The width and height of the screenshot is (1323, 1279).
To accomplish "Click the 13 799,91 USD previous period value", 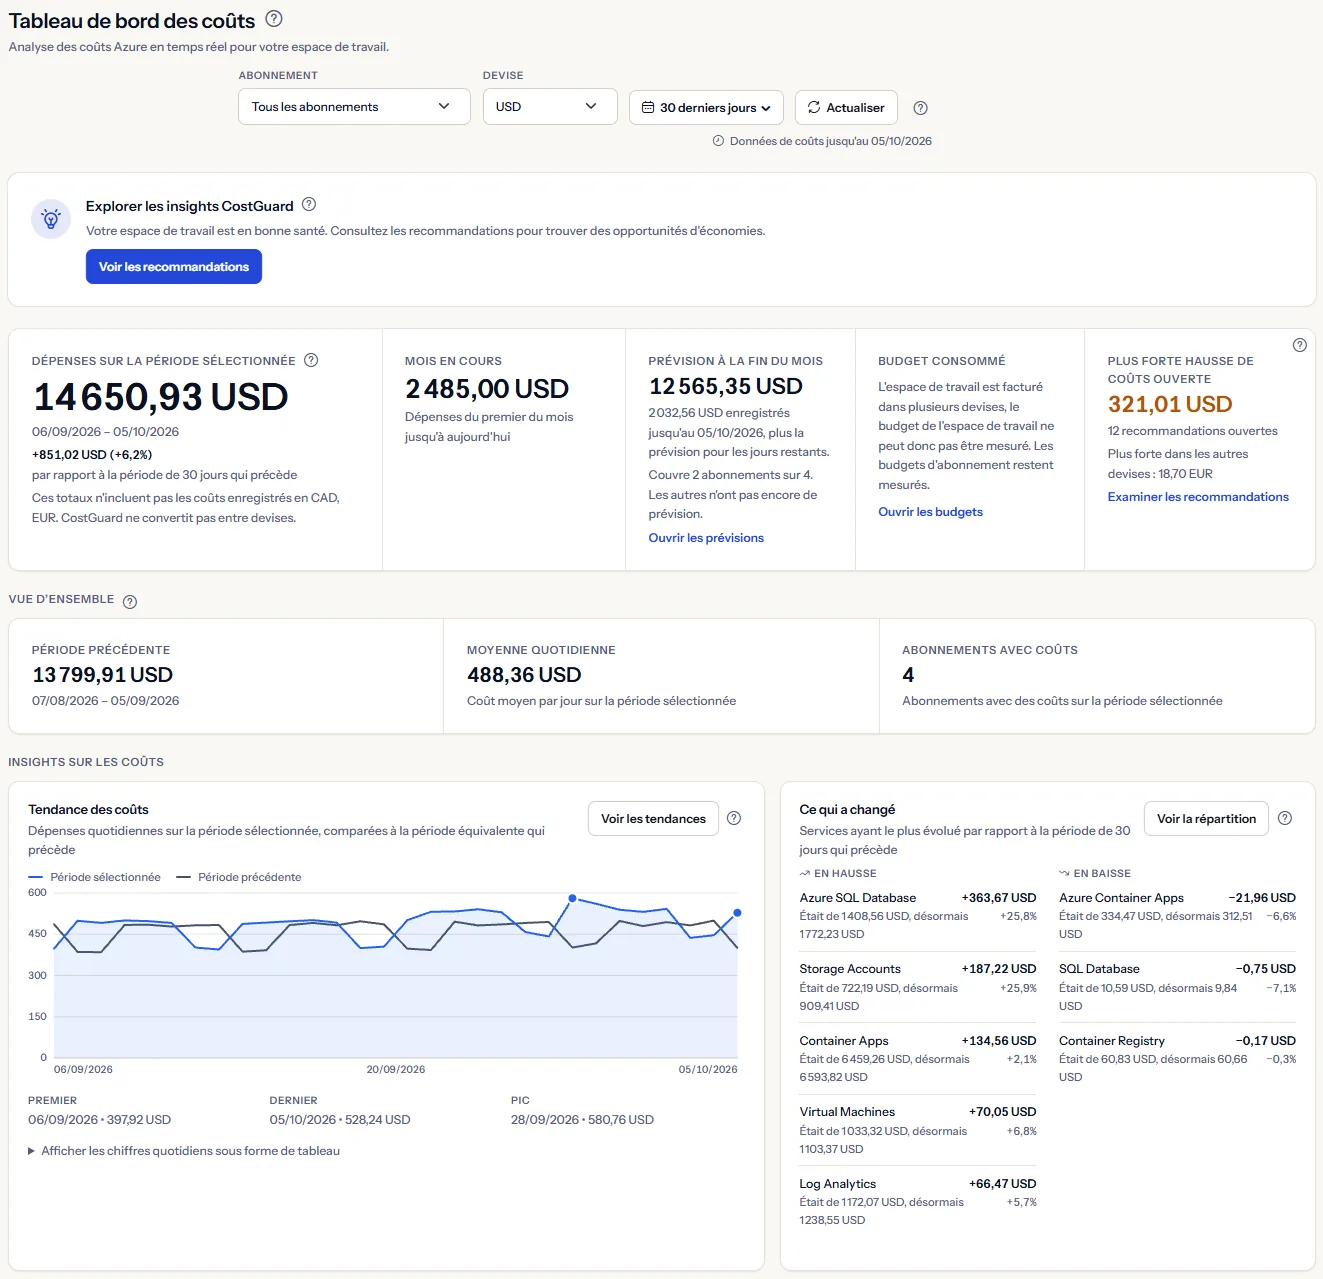I will coord(103,675).
